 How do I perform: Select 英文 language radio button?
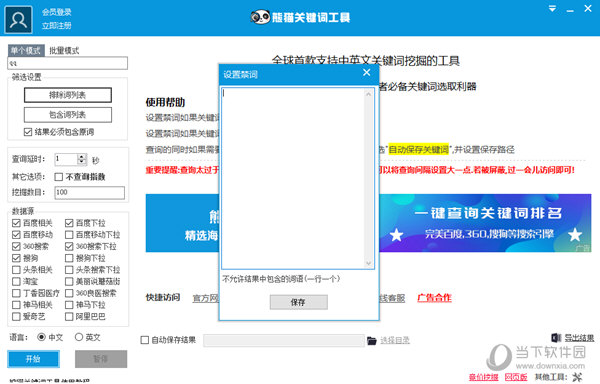pos(79,337)
